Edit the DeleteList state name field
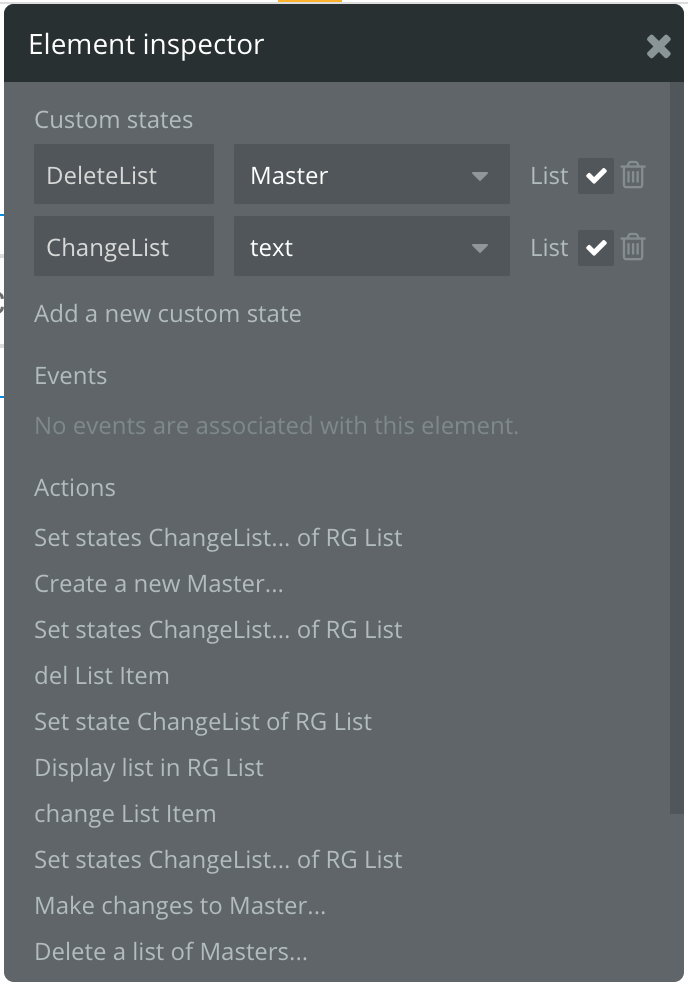The image size is (688, 988). coord(124,176)
